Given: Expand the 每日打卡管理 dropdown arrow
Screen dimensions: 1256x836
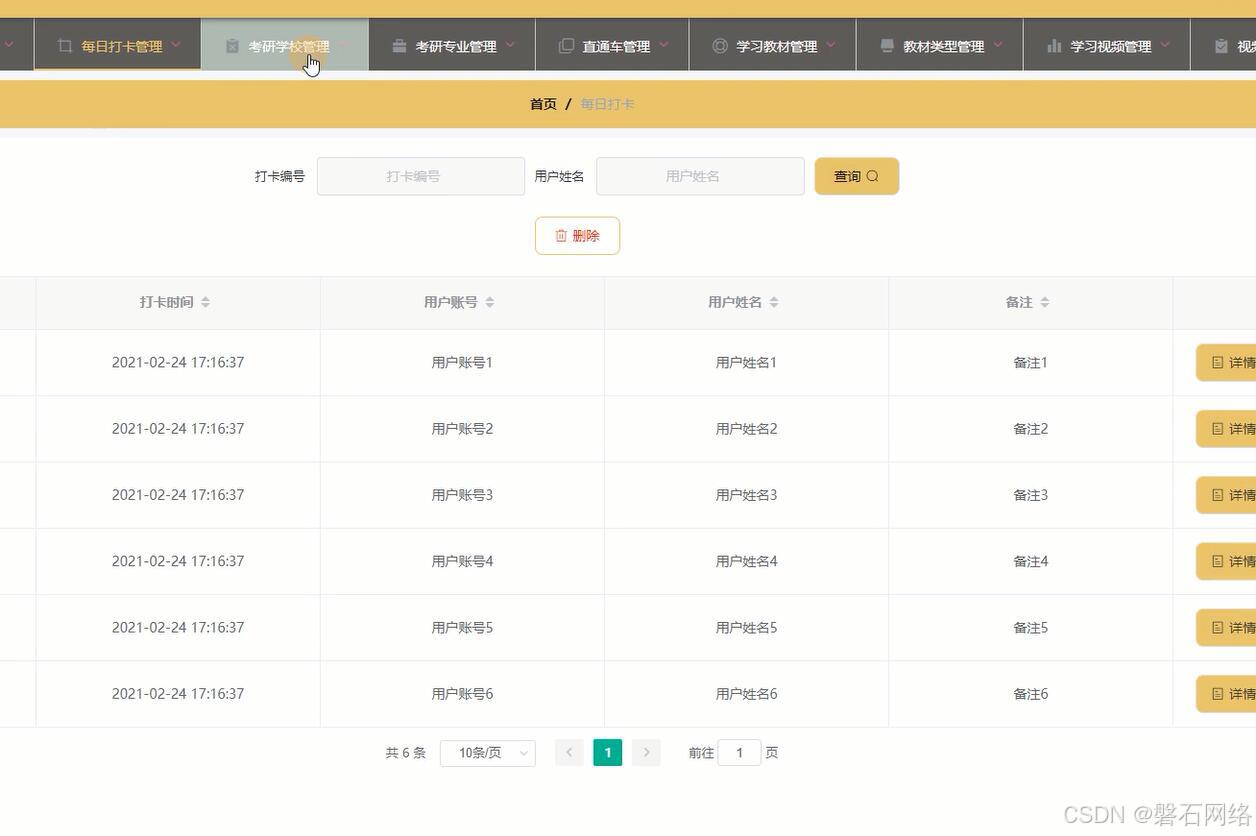Looking at the screenshot, I should 176,44.
